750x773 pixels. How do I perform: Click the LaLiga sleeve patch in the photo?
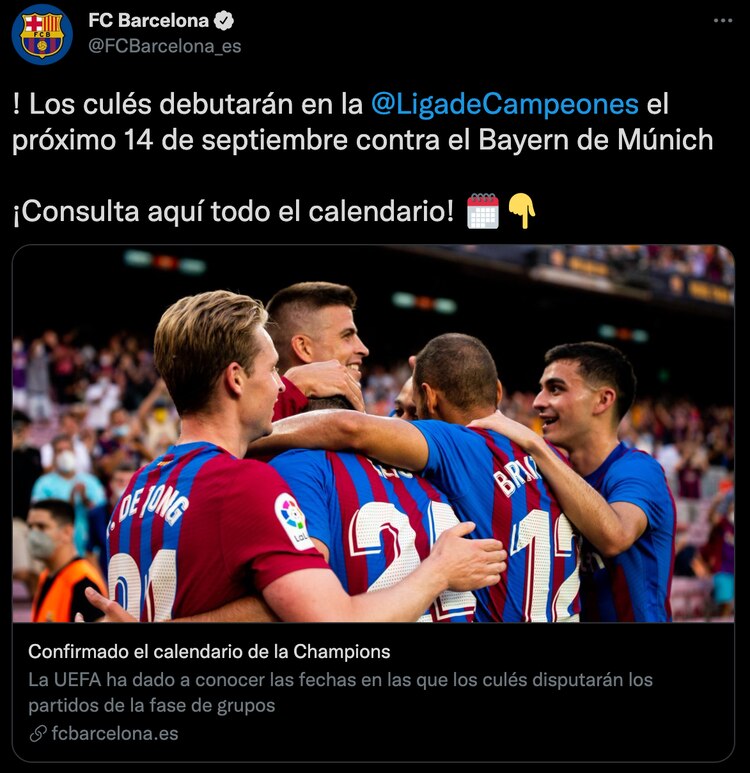pos(293,521)
